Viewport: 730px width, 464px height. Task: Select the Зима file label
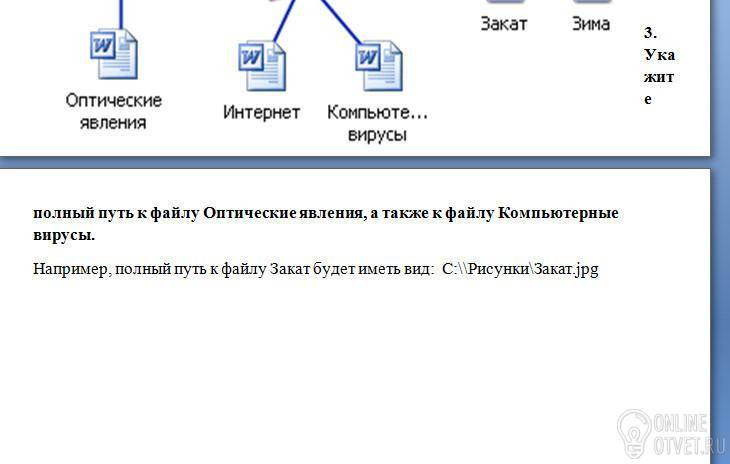(591, 23)
